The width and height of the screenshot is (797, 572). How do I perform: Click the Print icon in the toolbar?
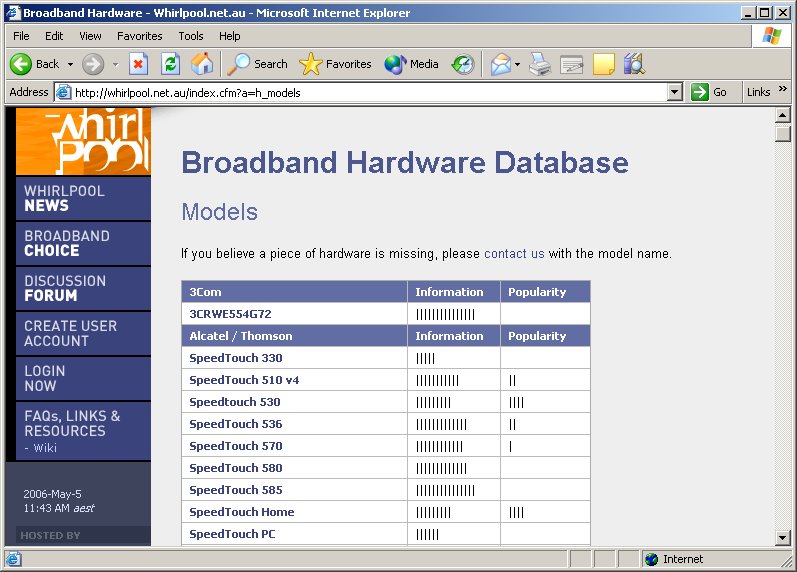[540, 64]
